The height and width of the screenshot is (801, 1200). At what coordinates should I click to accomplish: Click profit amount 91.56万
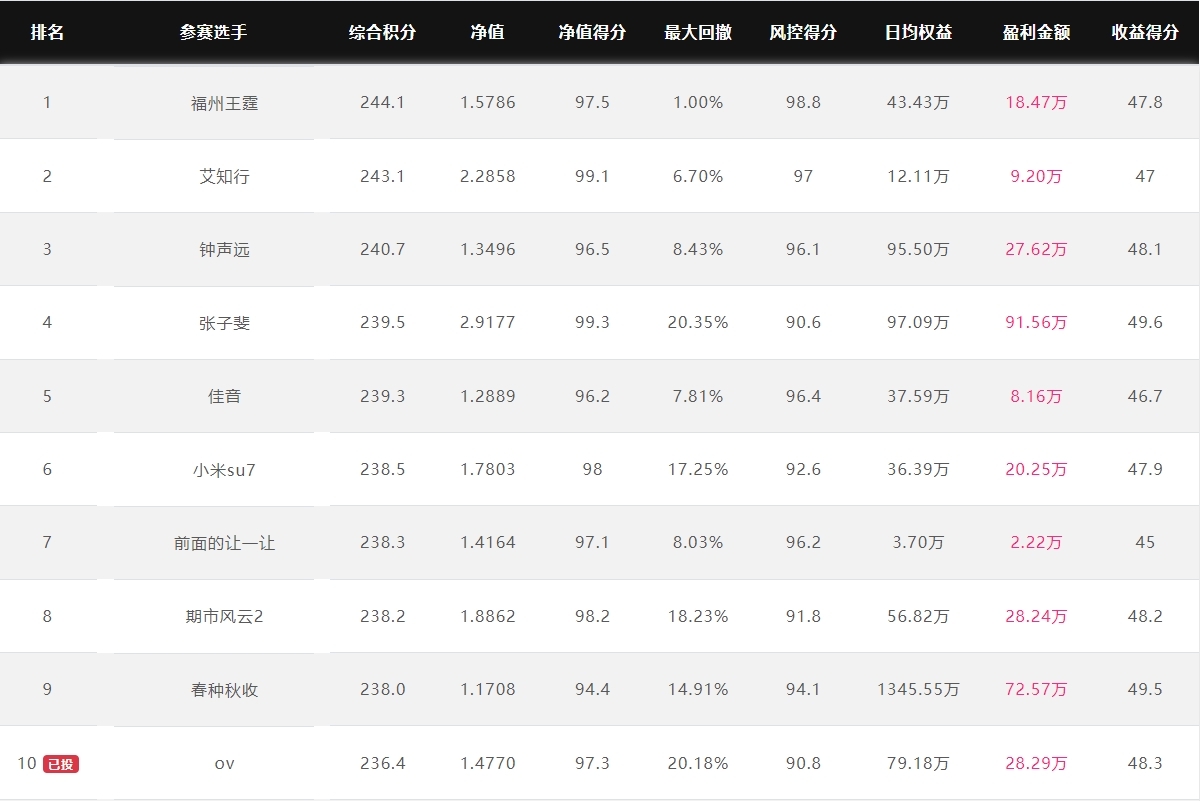[x=1036, y=323]
